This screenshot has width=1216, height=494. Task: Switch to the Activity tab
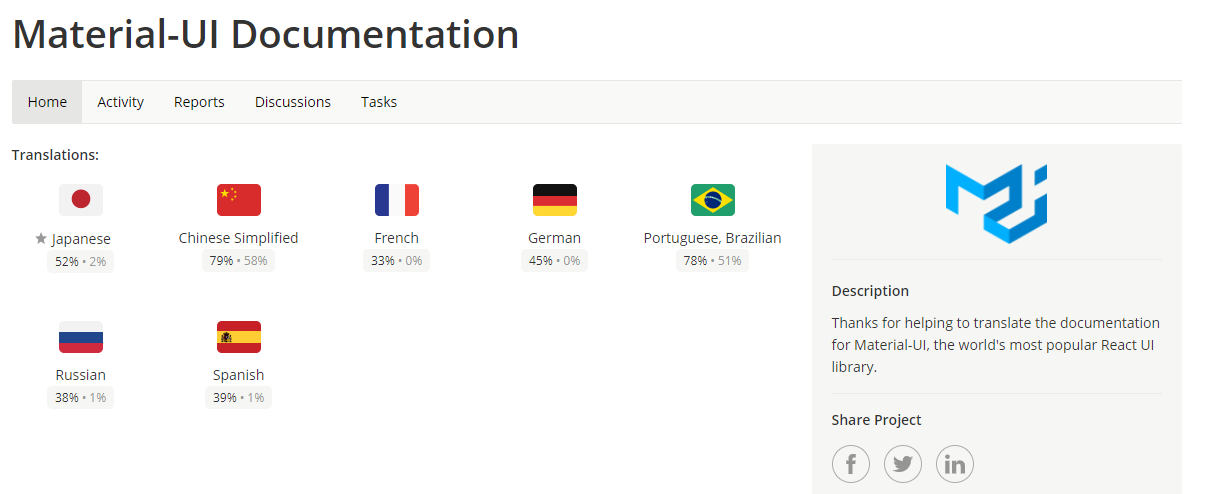(121, 102)
